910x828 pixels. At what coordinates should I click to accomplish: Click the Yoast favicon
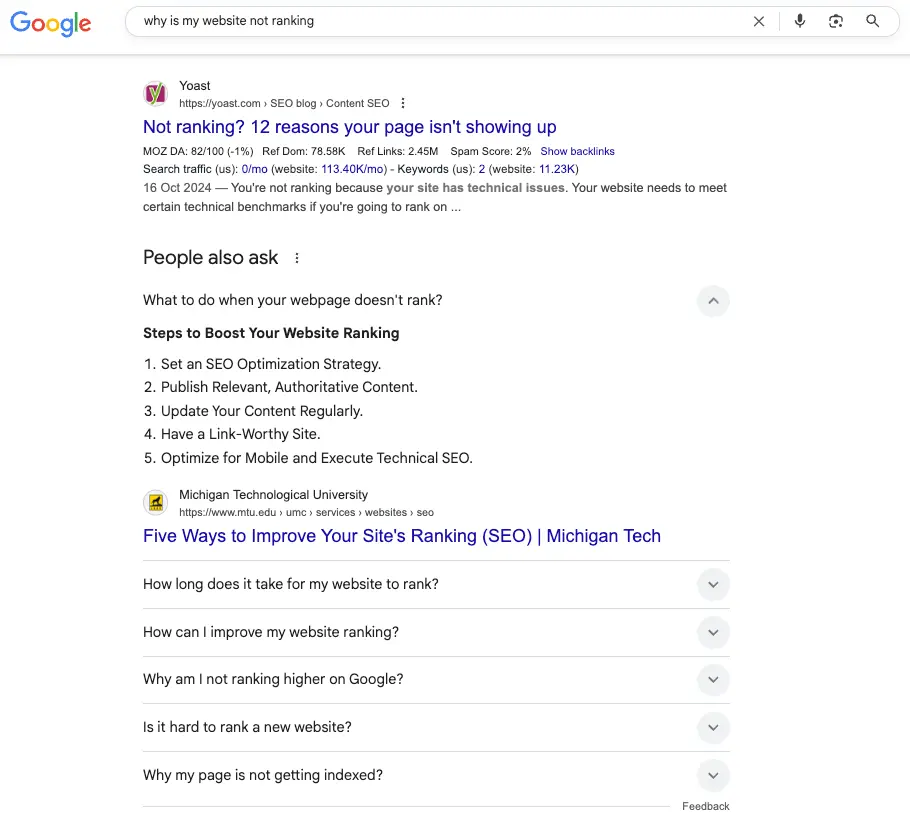156,94
